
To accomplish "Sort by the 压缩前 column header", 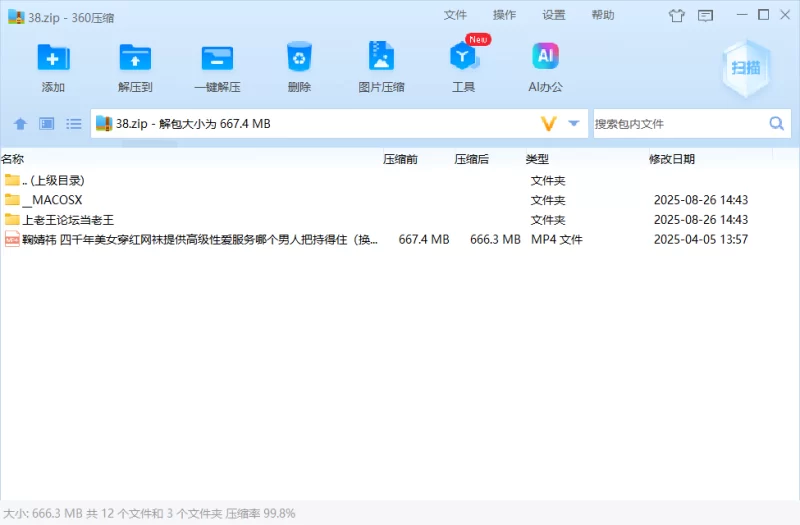I will [x=401, y=159].
